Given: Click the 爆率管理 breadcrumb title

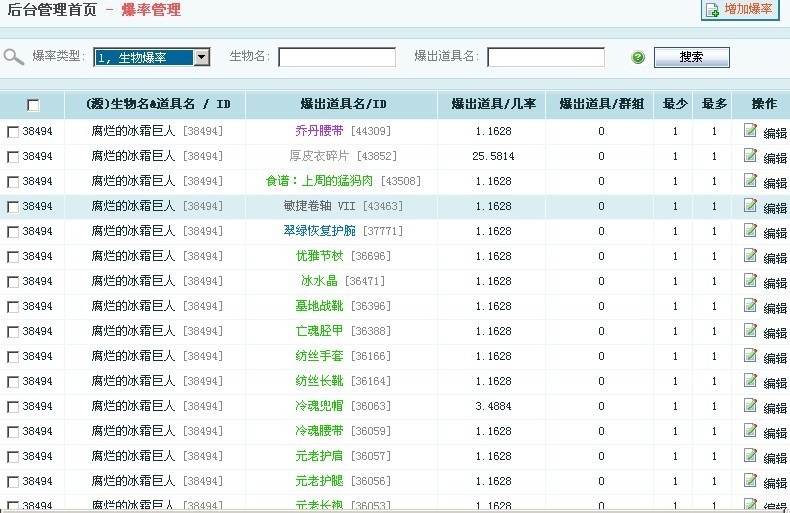Looking at the screenshot, I should tap(151, 10).
